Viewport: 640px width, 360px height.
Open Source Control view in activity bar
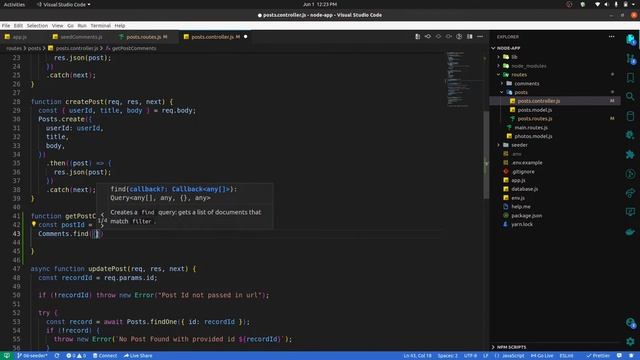pos(630,59)
